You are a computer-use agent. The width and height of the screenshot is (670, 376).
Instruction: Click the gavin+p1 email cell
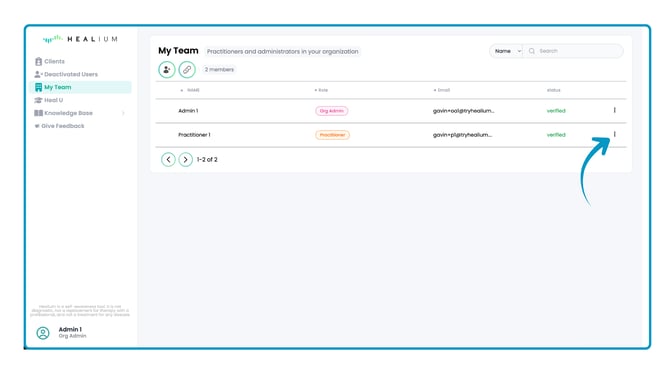[462, 135]
